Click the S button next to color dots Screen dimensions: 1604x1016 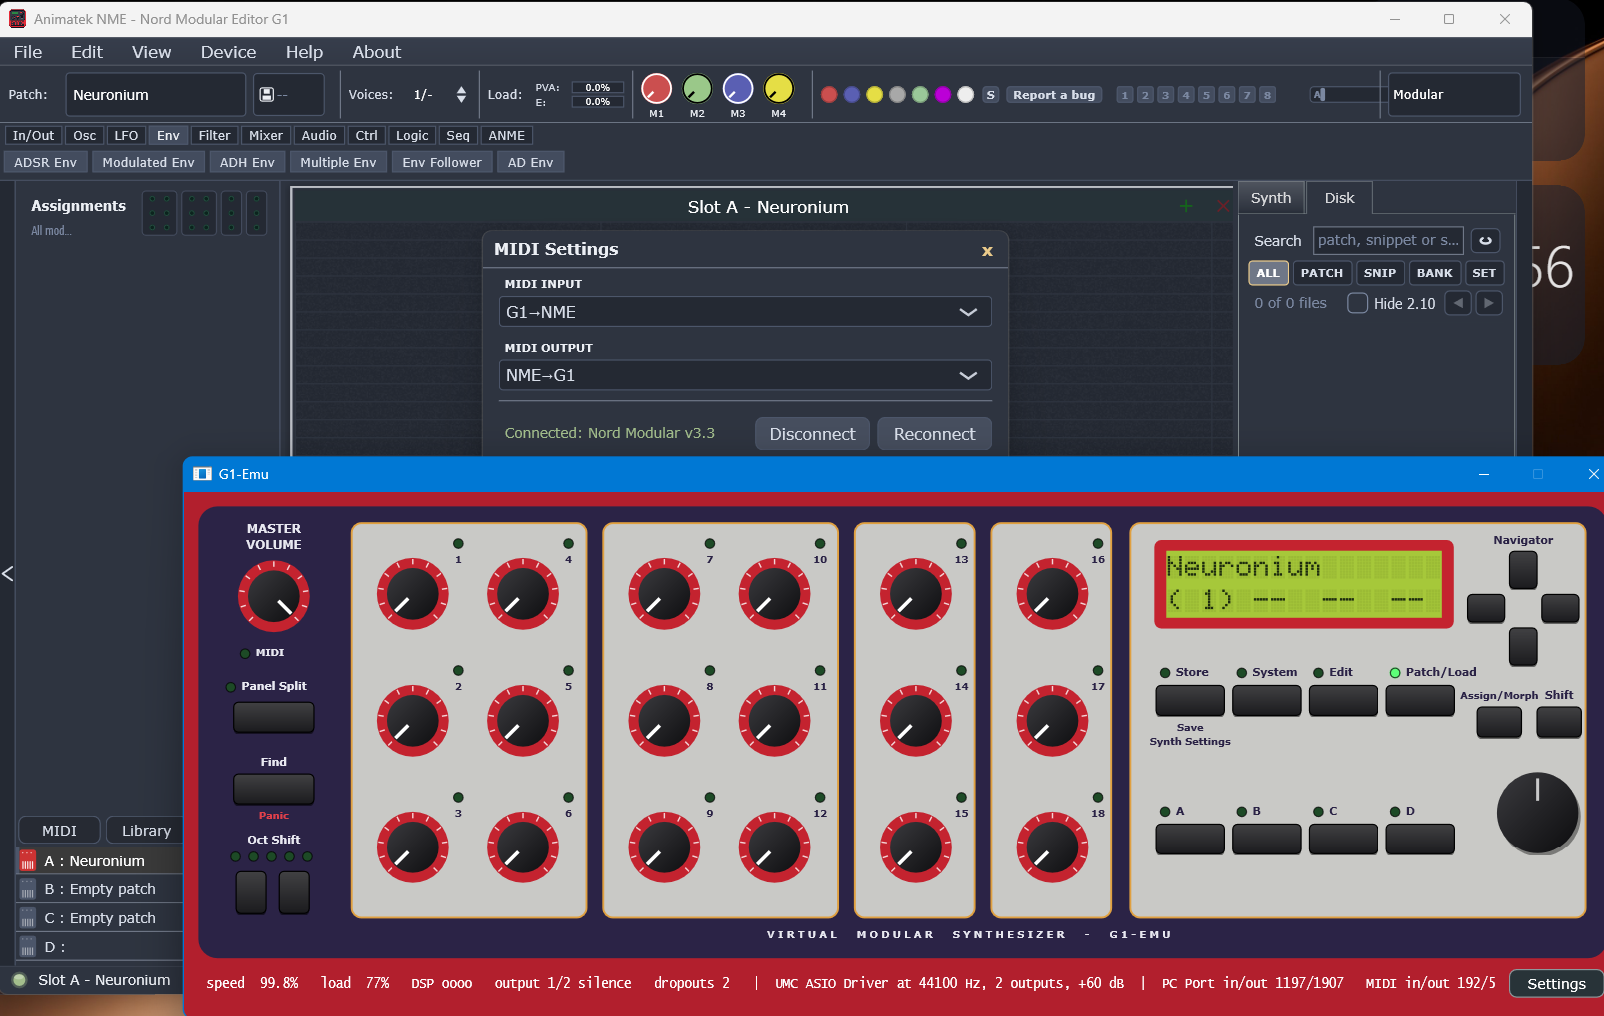pyautogui.click(x=990, y=95)
